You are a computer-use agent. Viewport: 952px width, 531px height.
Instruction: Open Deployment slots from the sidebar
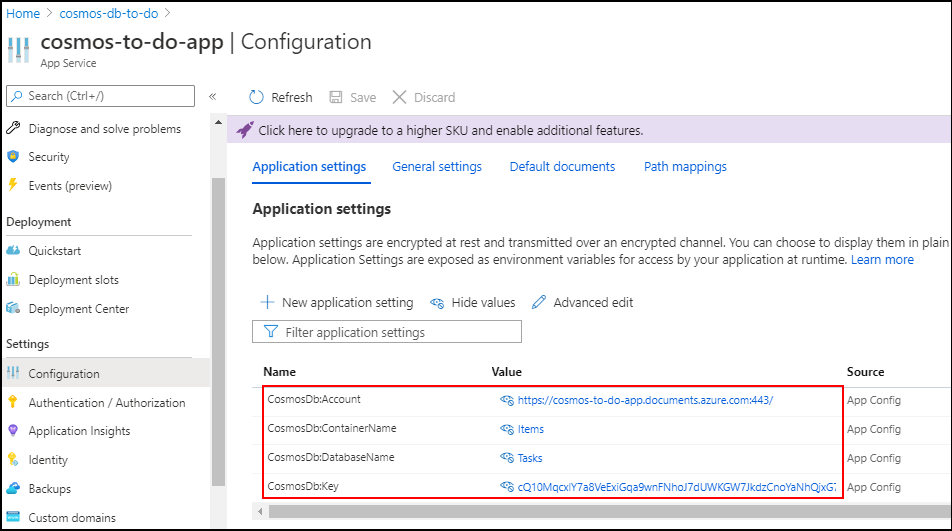coord(73,280)
